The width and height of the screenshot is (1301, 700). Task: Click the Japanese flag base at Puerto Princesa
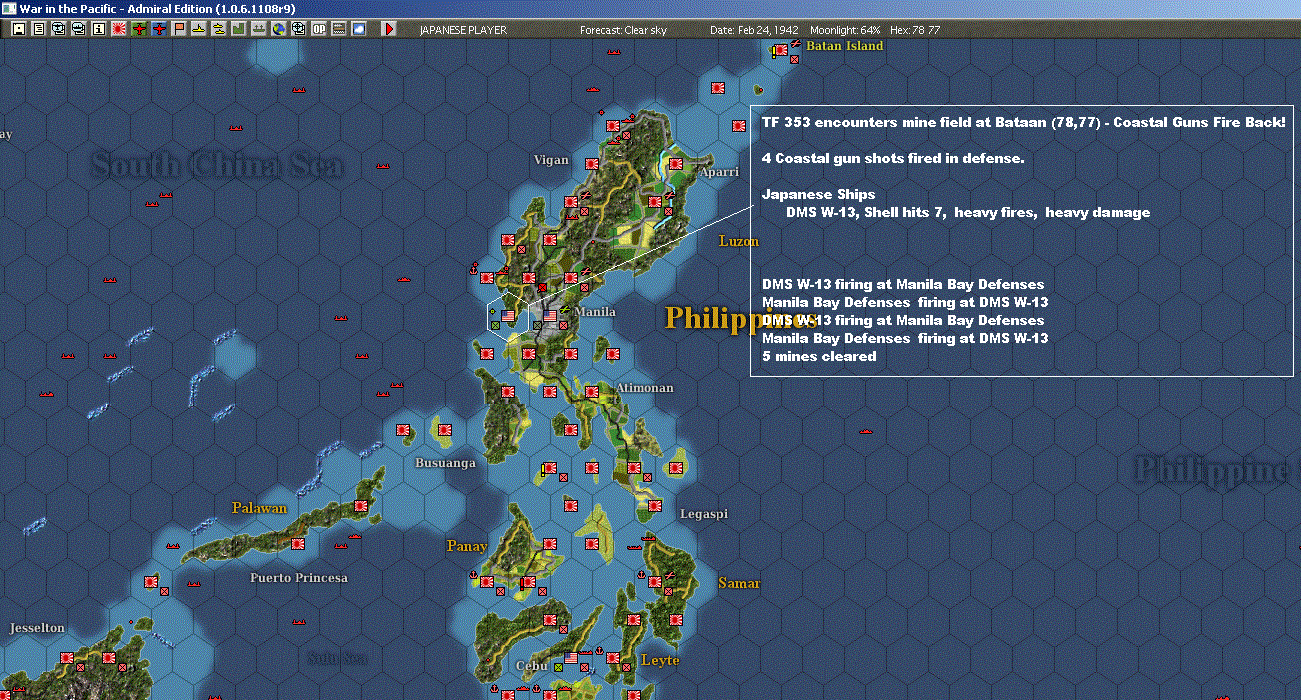(x=298, y=544)
